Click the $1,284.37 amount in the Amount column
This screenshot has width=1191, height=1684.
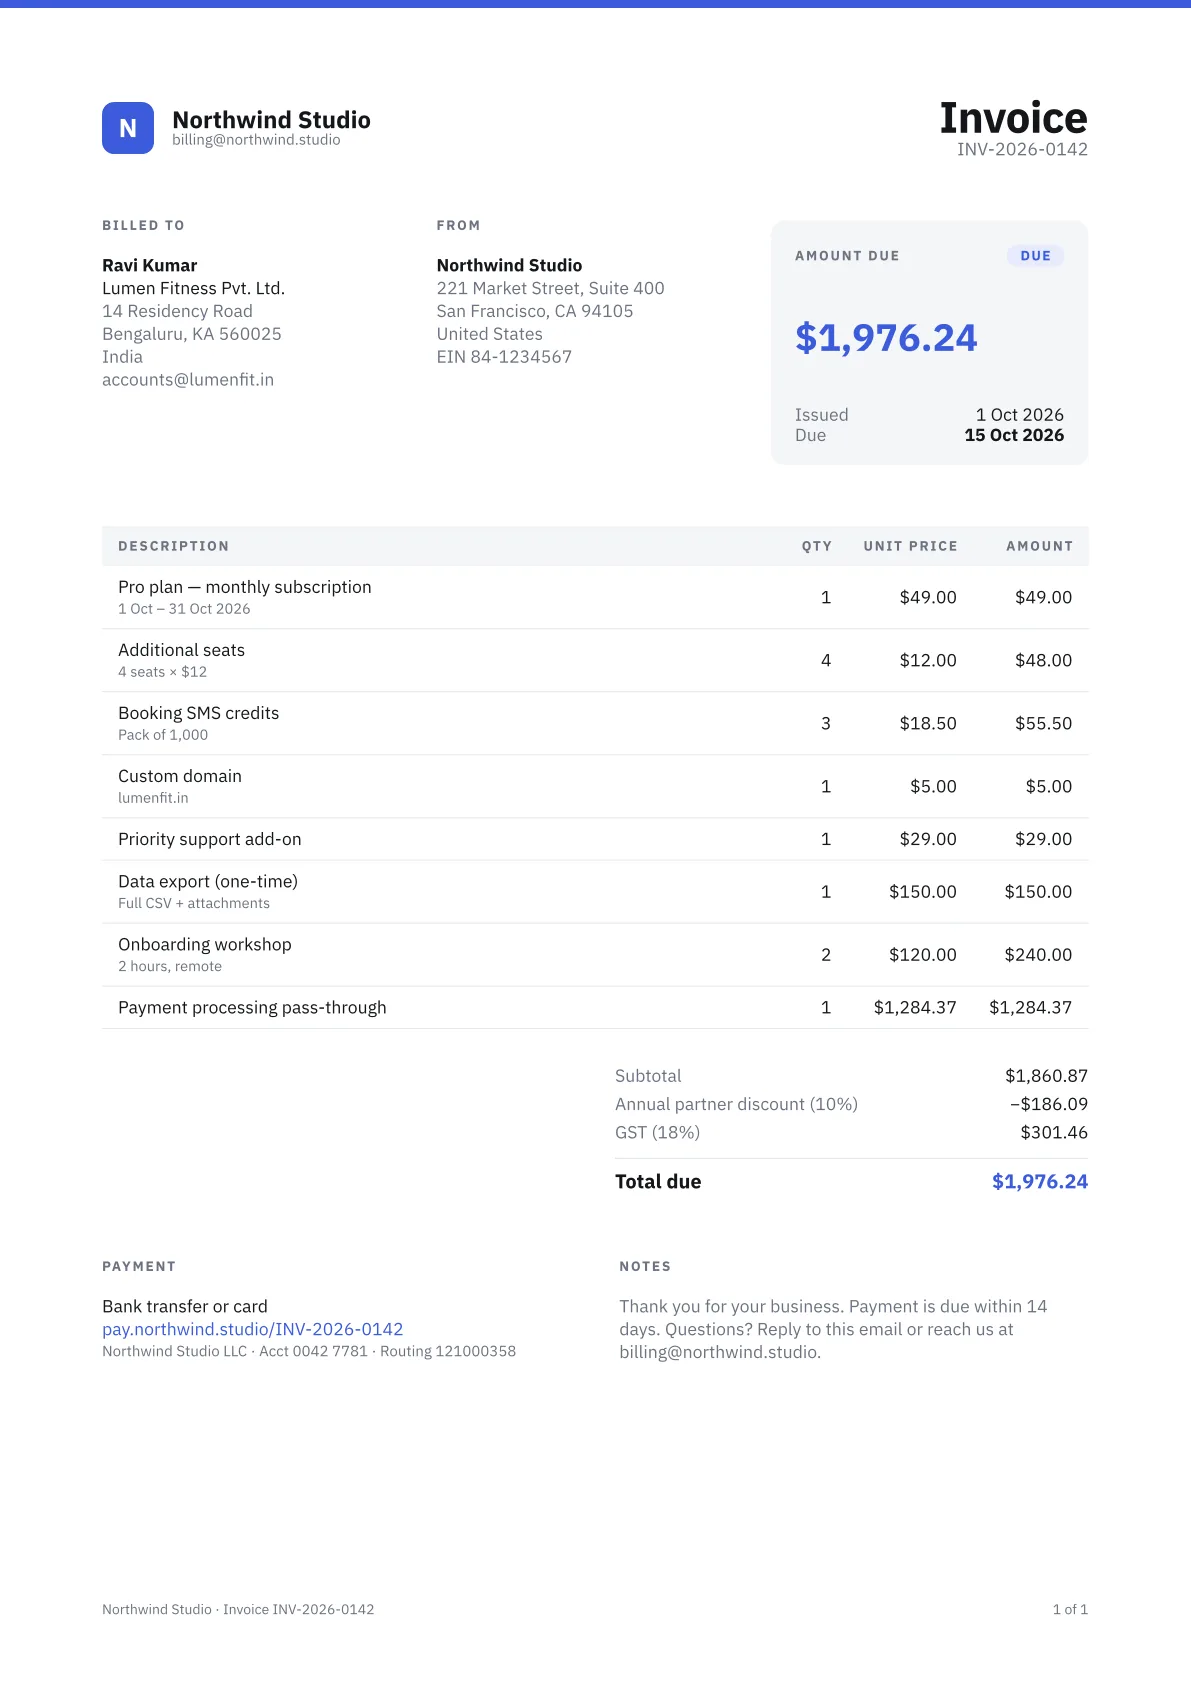point(1030,1007)
